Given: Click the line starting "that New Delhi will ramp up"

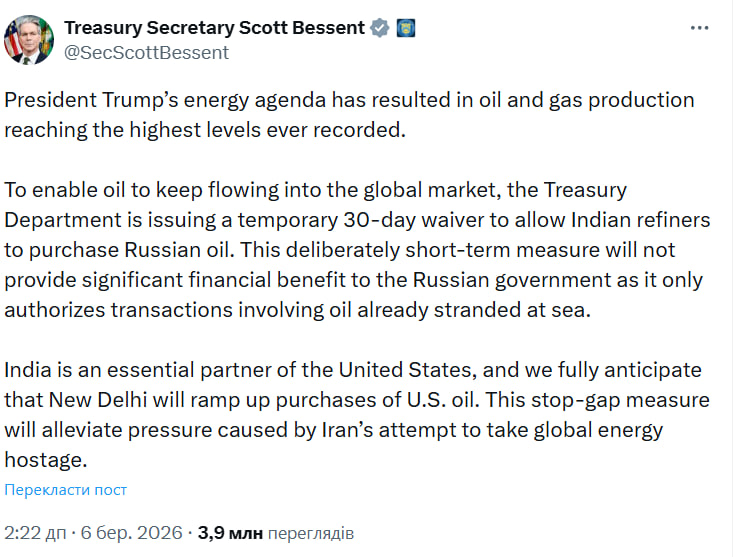Looking at the screenshot, I should coord(357,399).
